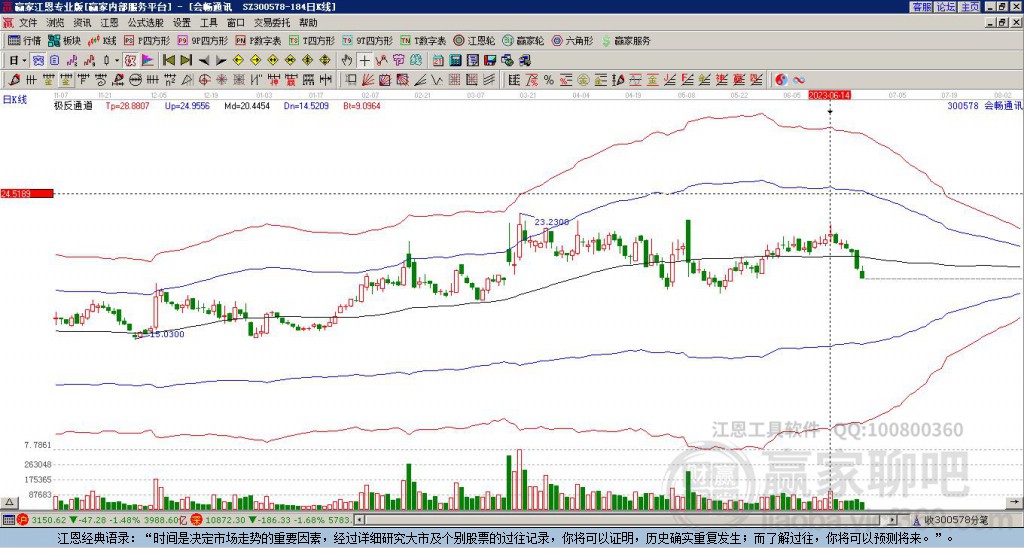Open the 帮助 menu

tap(308, 23)
